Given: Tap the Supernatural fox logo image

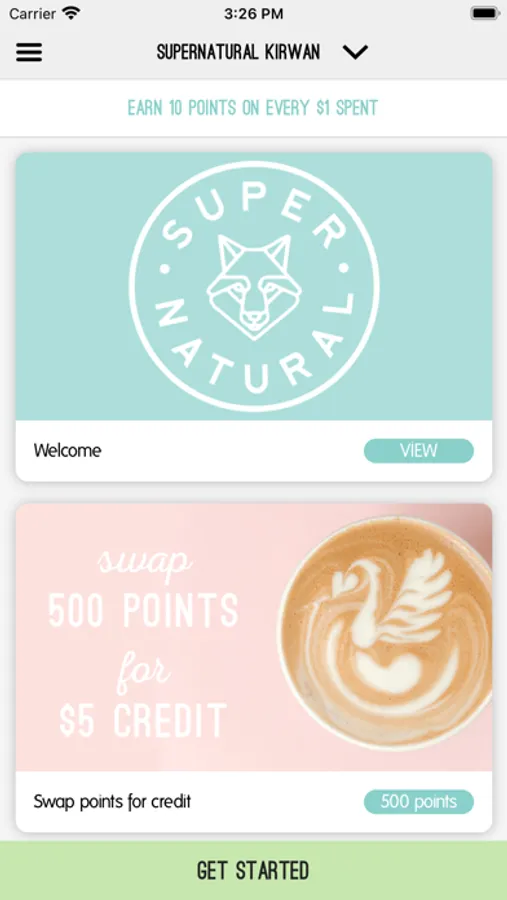Looking at the screenshot, I should (254, 286).
